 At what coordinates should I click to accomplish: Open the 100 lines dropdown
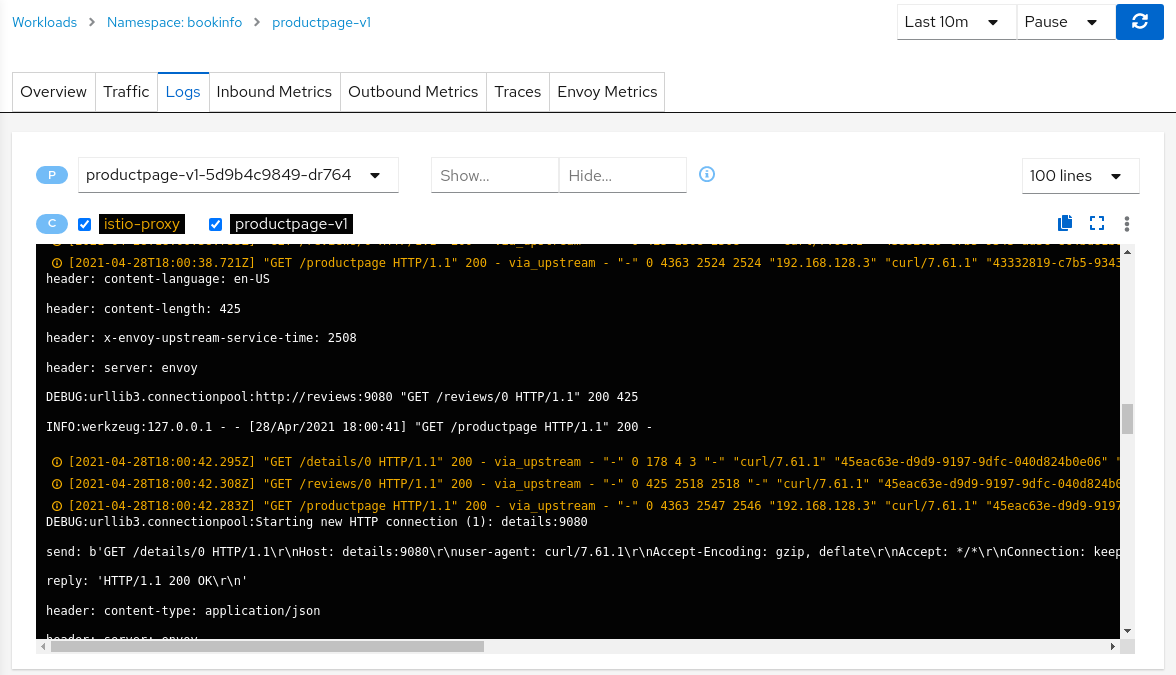tap(1080, 175)
